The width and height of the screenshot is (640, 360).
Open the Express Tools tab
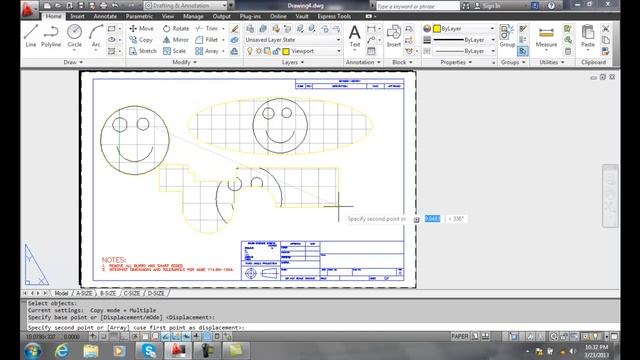tap(334, 16)
